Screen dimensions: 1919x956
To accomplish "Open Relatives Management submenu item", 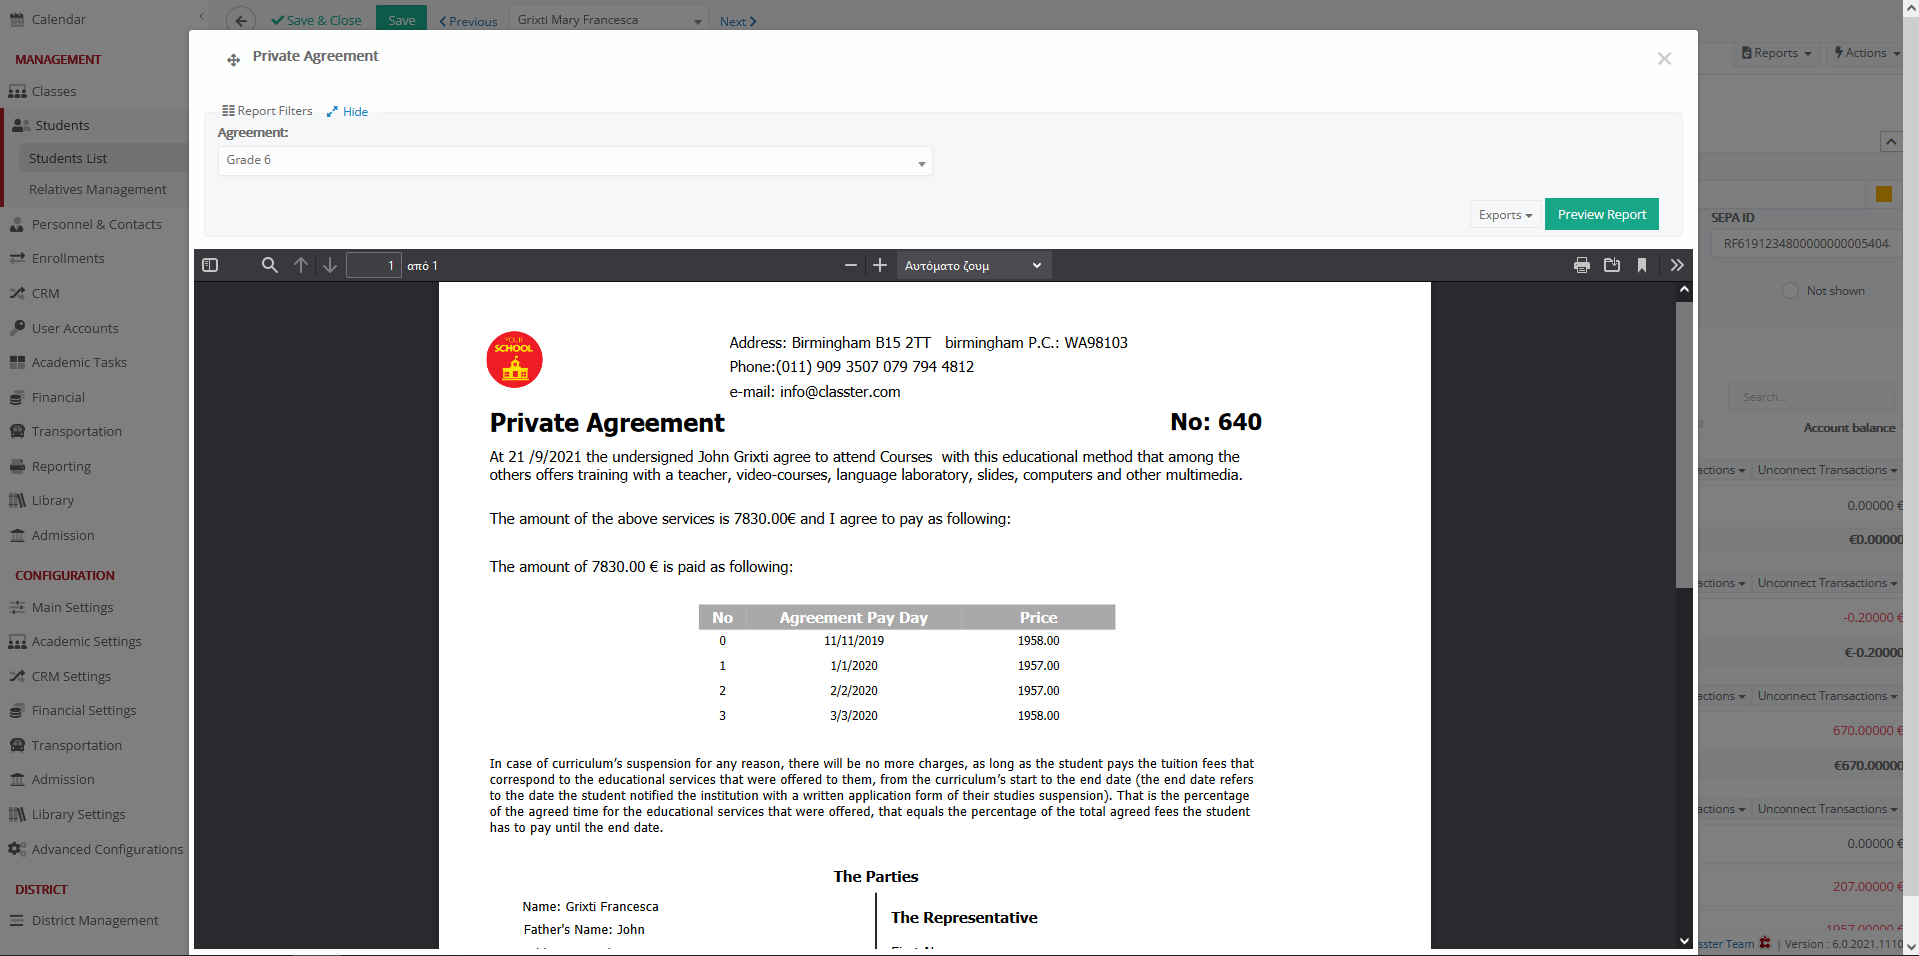I will [x=98, y=189].
